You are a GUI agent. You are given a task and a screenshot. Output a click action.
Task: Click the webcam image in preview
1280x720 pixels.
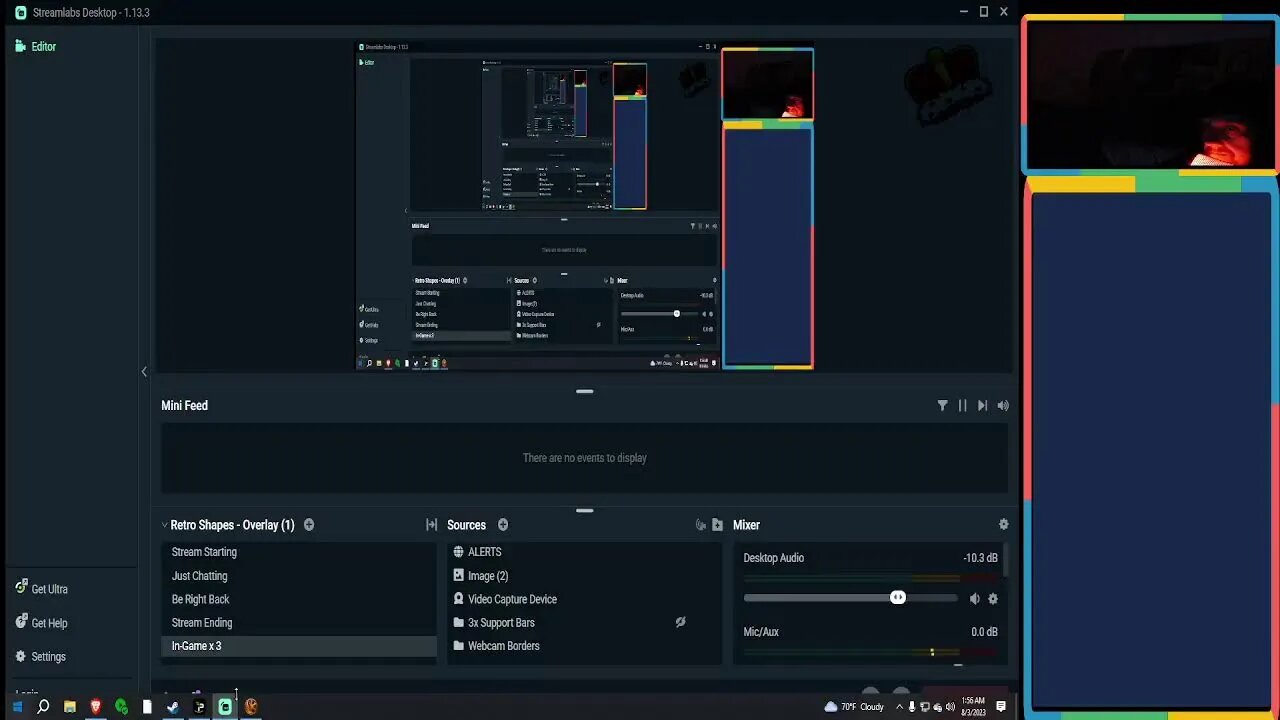(x=767, y=84)
